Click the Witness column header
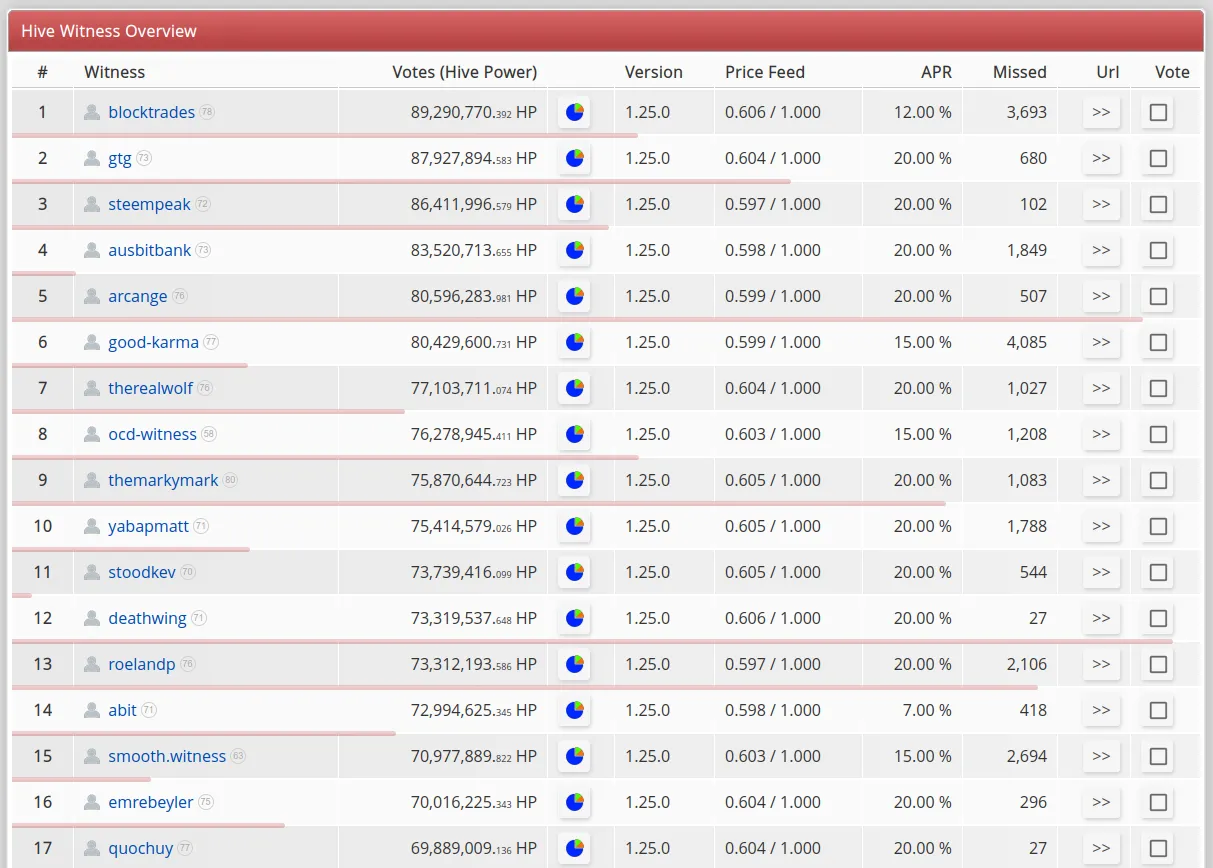 (x=114, y=72)
